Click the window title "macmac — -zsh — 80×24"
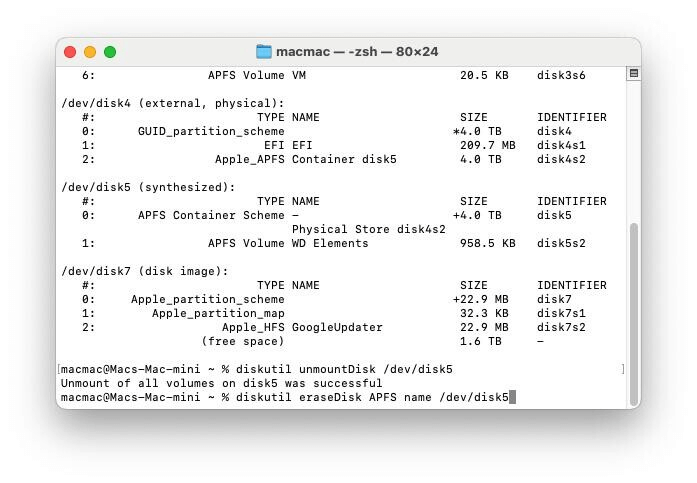Viewport: 697px width, 483px height. click(x=357, y=52)
